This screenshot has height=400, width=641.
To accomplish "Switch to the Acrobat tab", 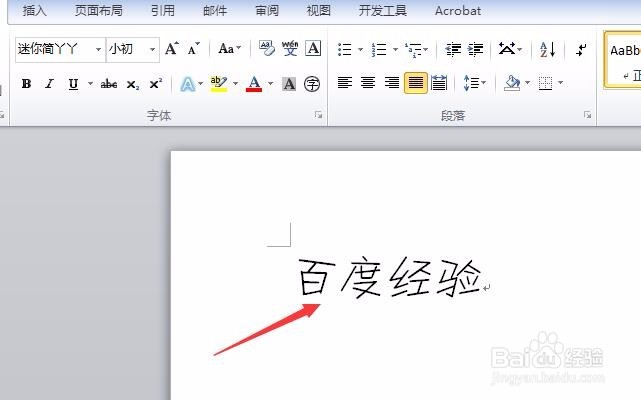I will coord(457,10).
